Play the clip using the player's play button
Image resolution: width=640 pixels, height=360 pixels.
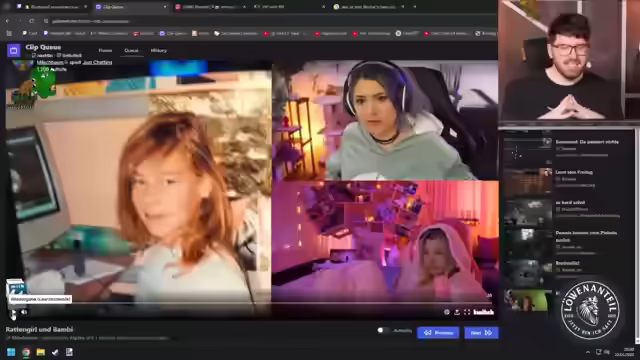pos(13,313)
